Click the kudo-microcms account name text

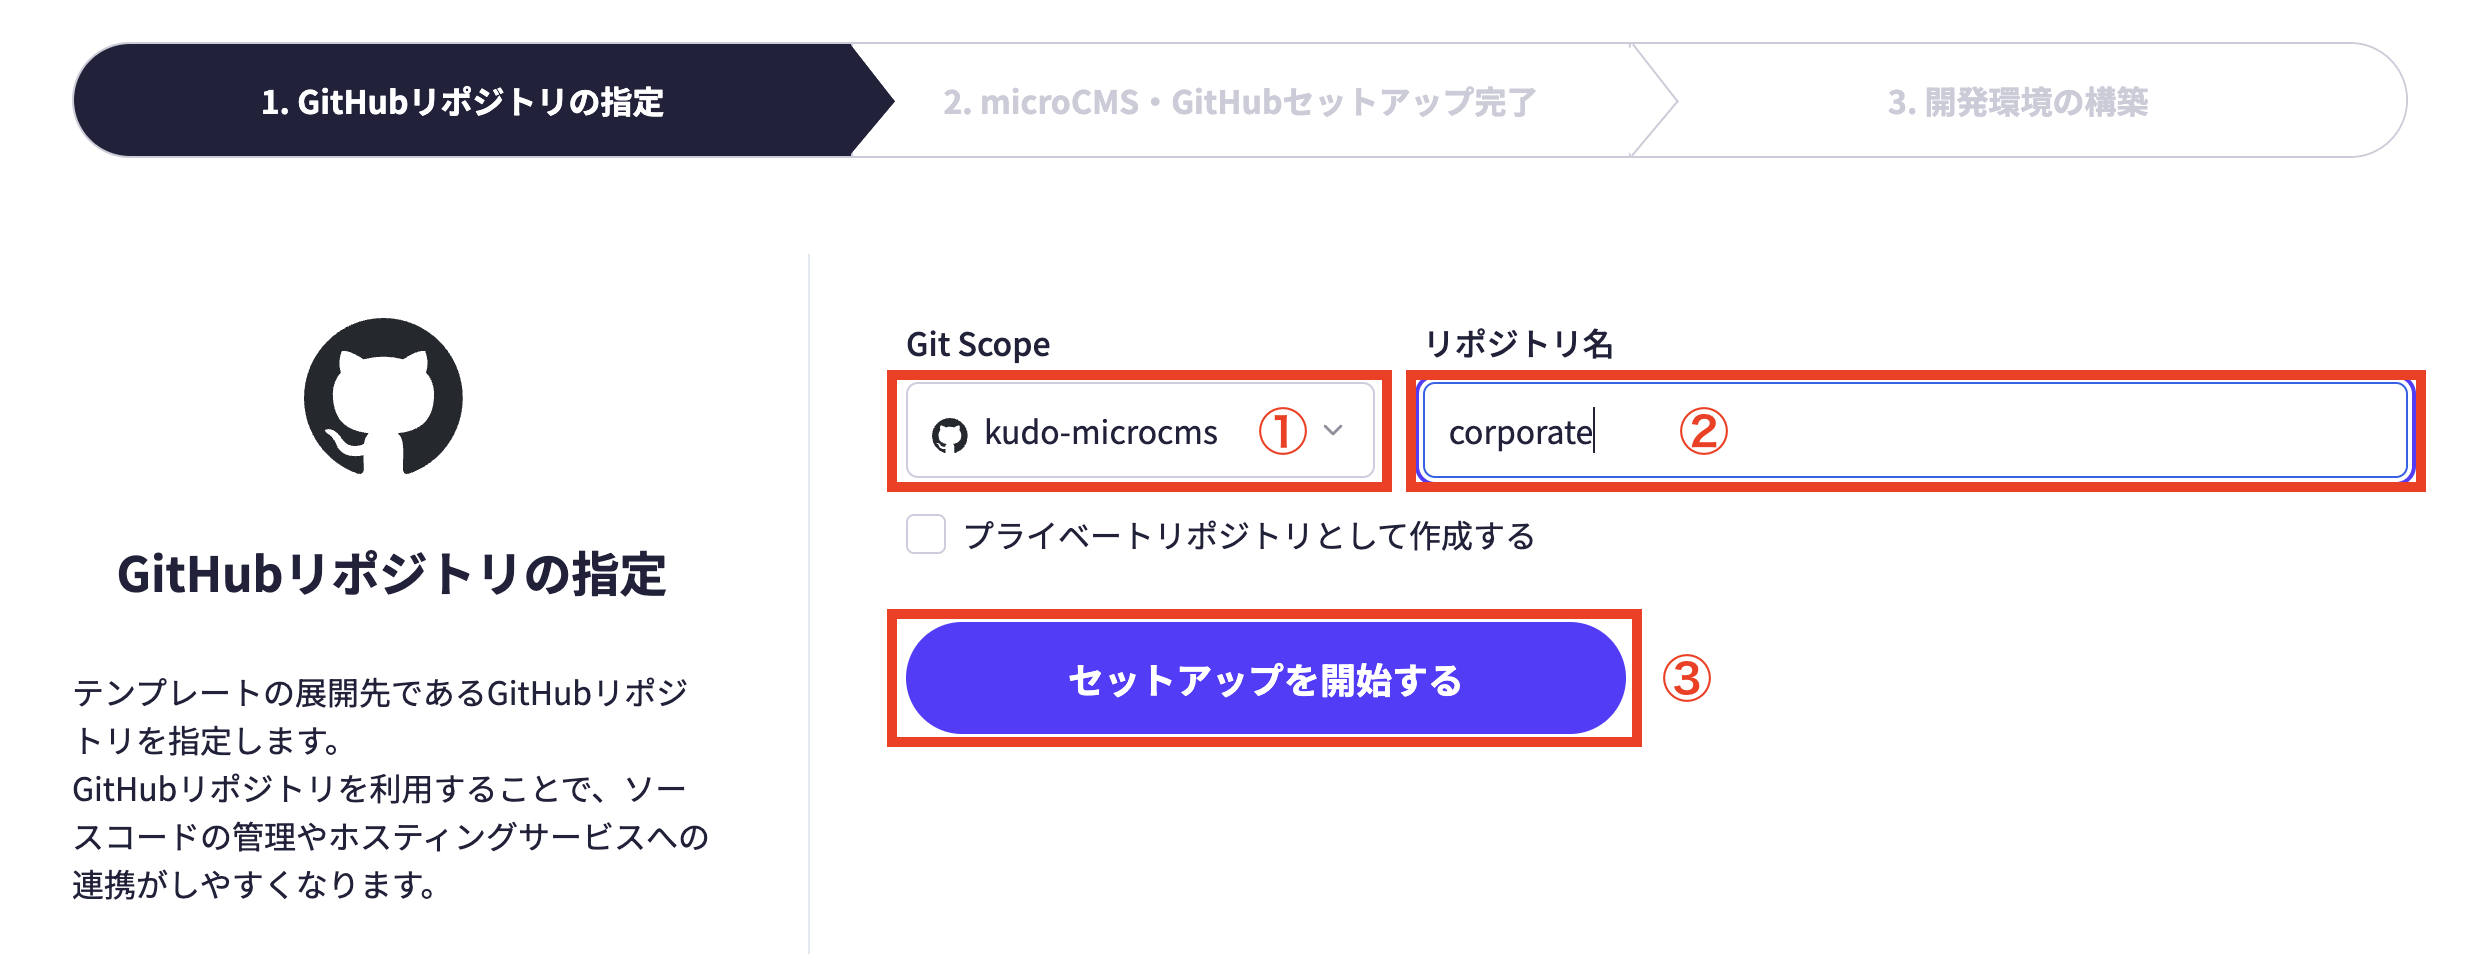coord(1101,433)
